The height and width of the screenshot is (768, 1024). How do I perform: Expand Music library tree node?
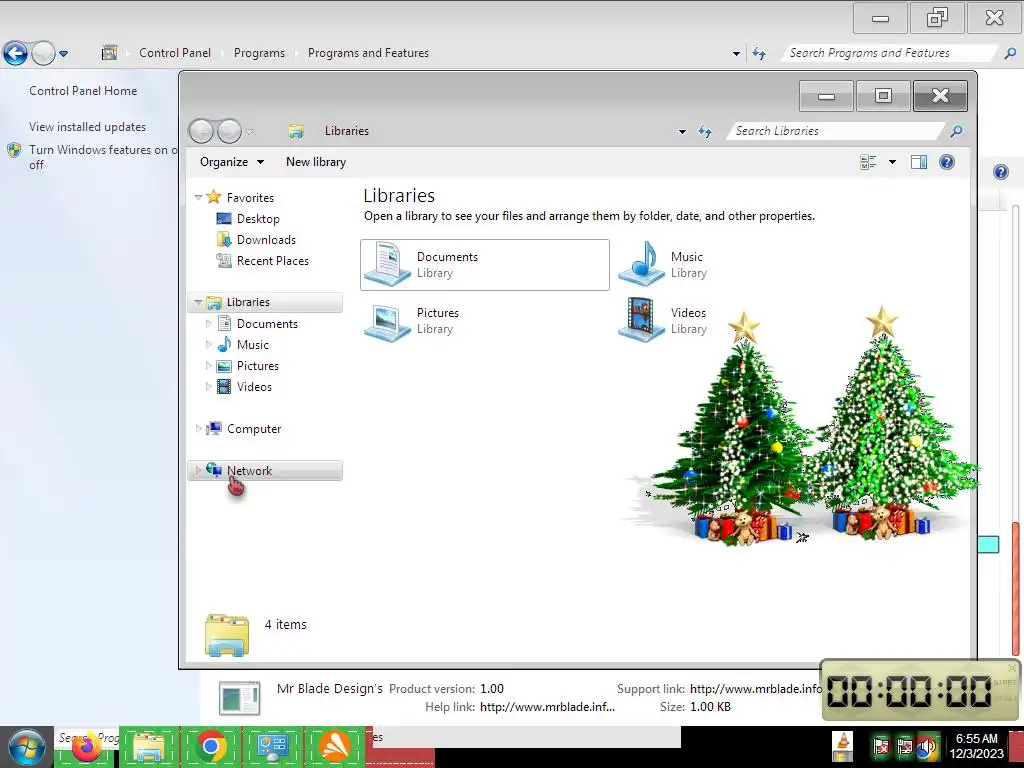coord(209,345)
